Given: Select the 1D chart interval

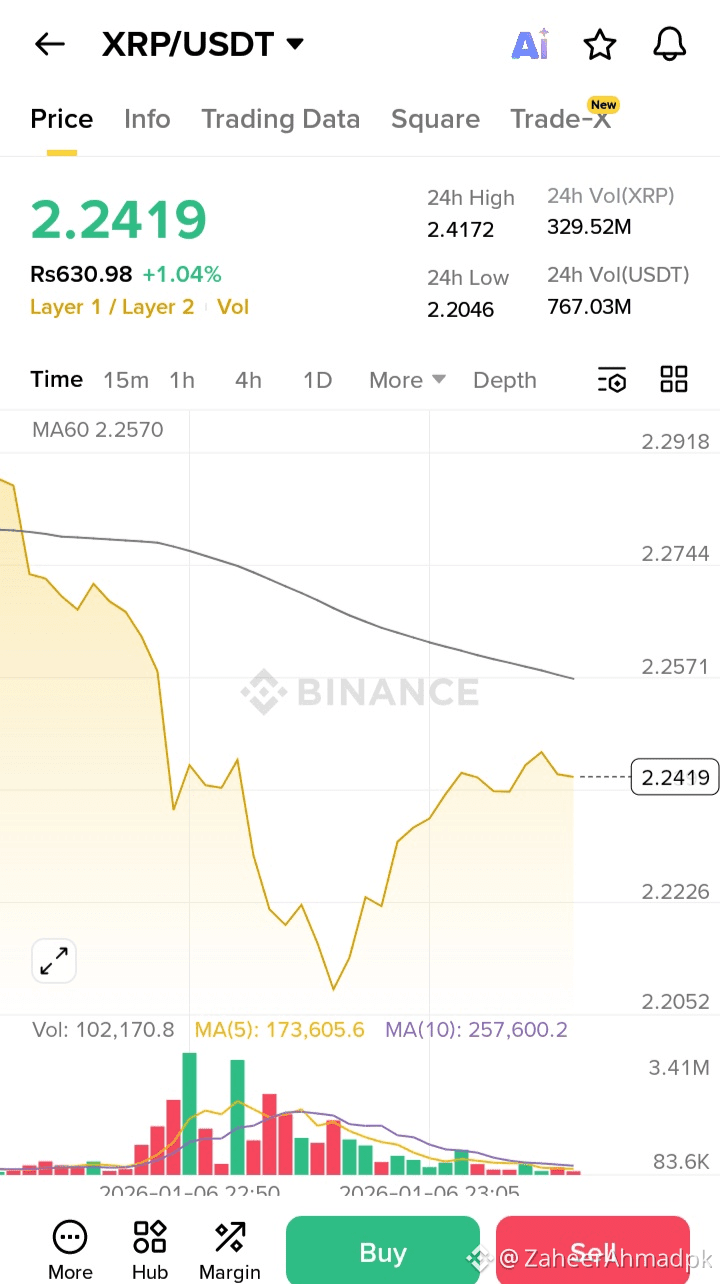Looking at the screenshot, I should pyautogui.click(x=317, y=380).
